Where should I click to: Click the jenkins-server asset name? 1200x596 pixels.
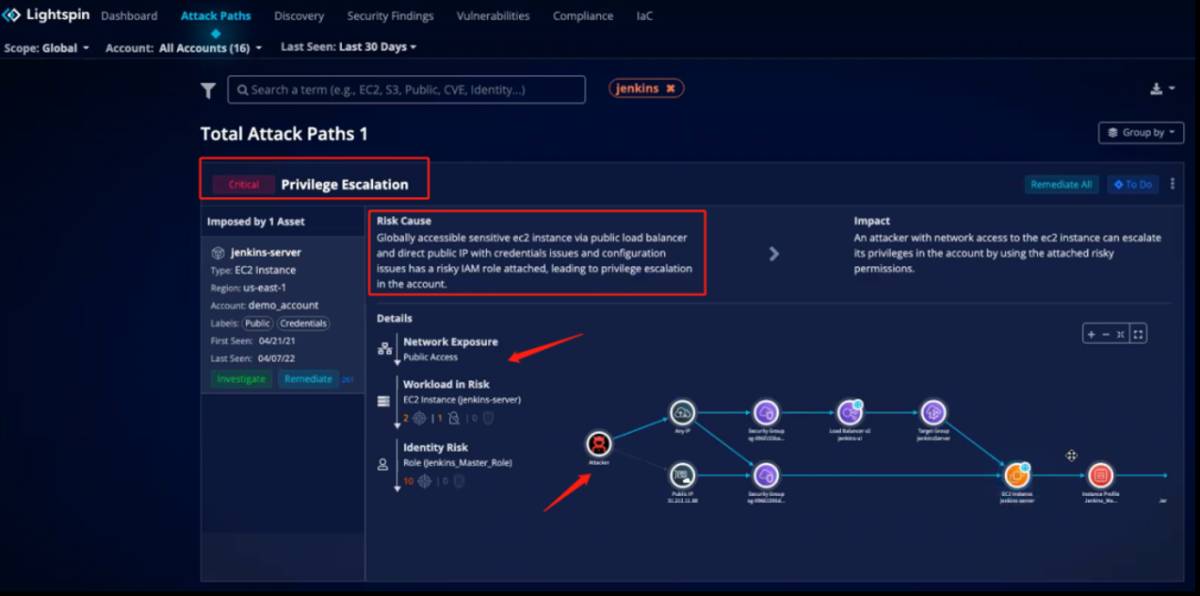(266, 253)
